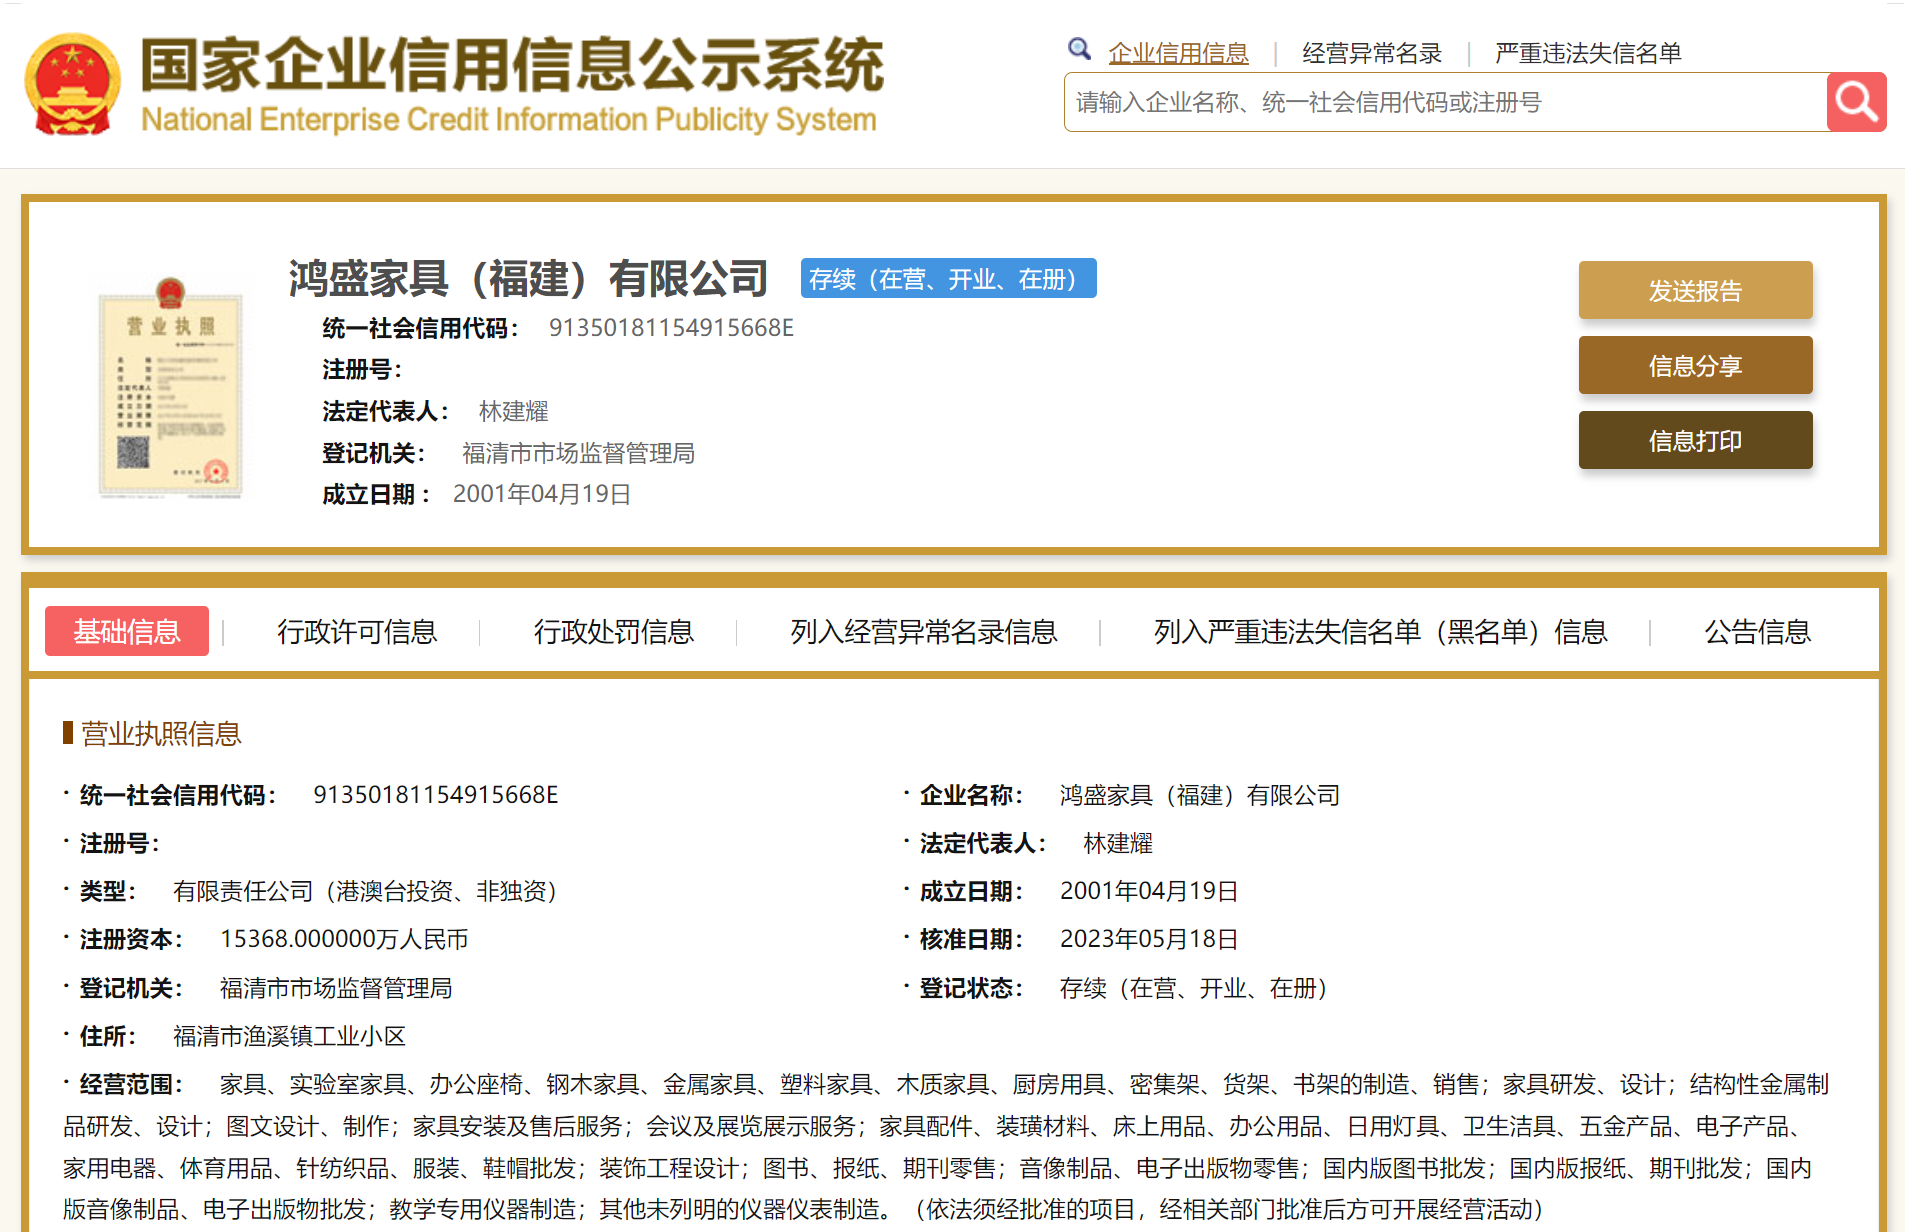Screen dimensions: 1905x1232
Task: Click the 经营范围 label
Action: tap(131, 1084)
